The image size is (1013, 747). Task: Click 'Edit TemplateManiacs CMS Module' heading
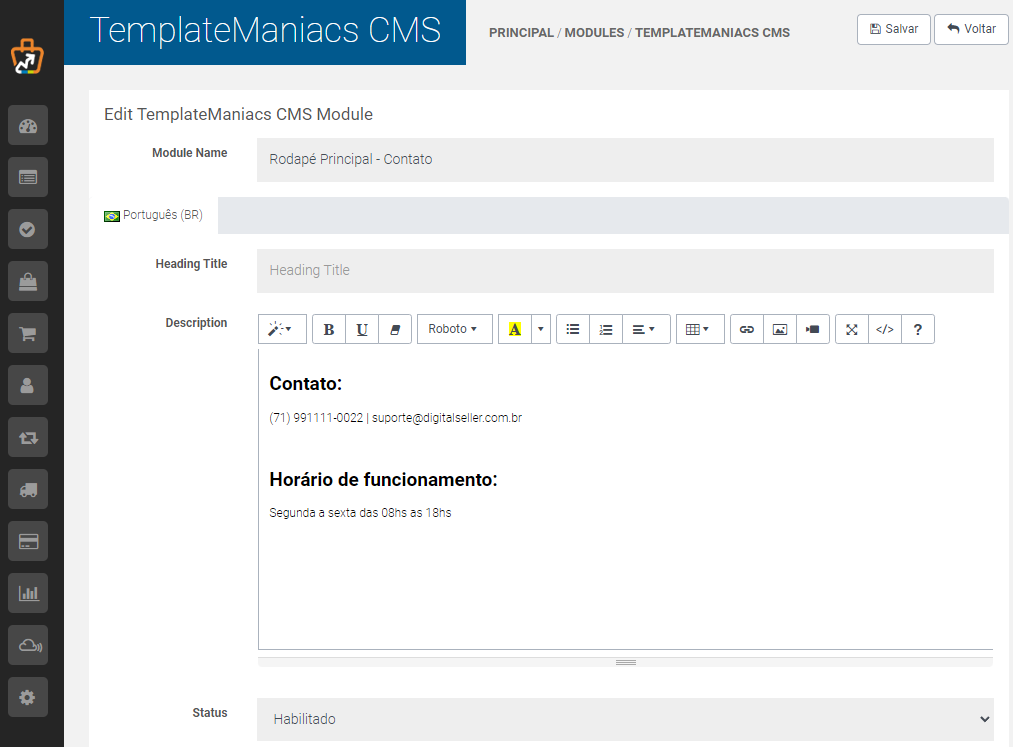[x=238, y=114]
